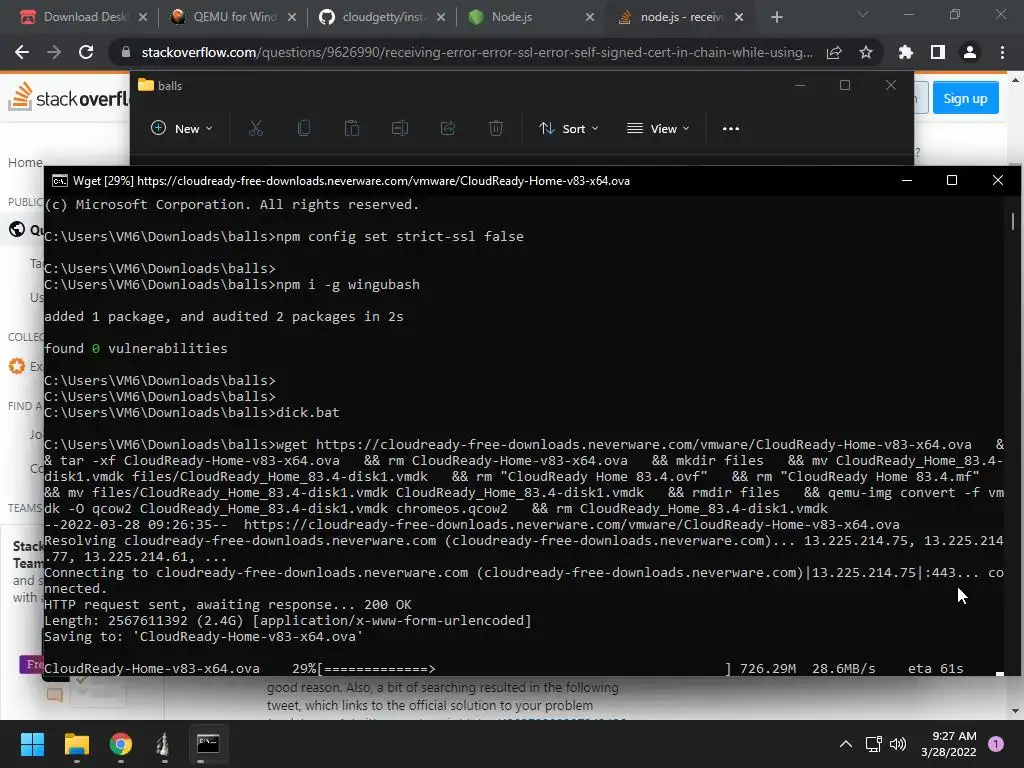The width and height of the screenshot is (1024, 768).
Task: Switch to the QEMU for Windows tab
Action: pos(232,17)
